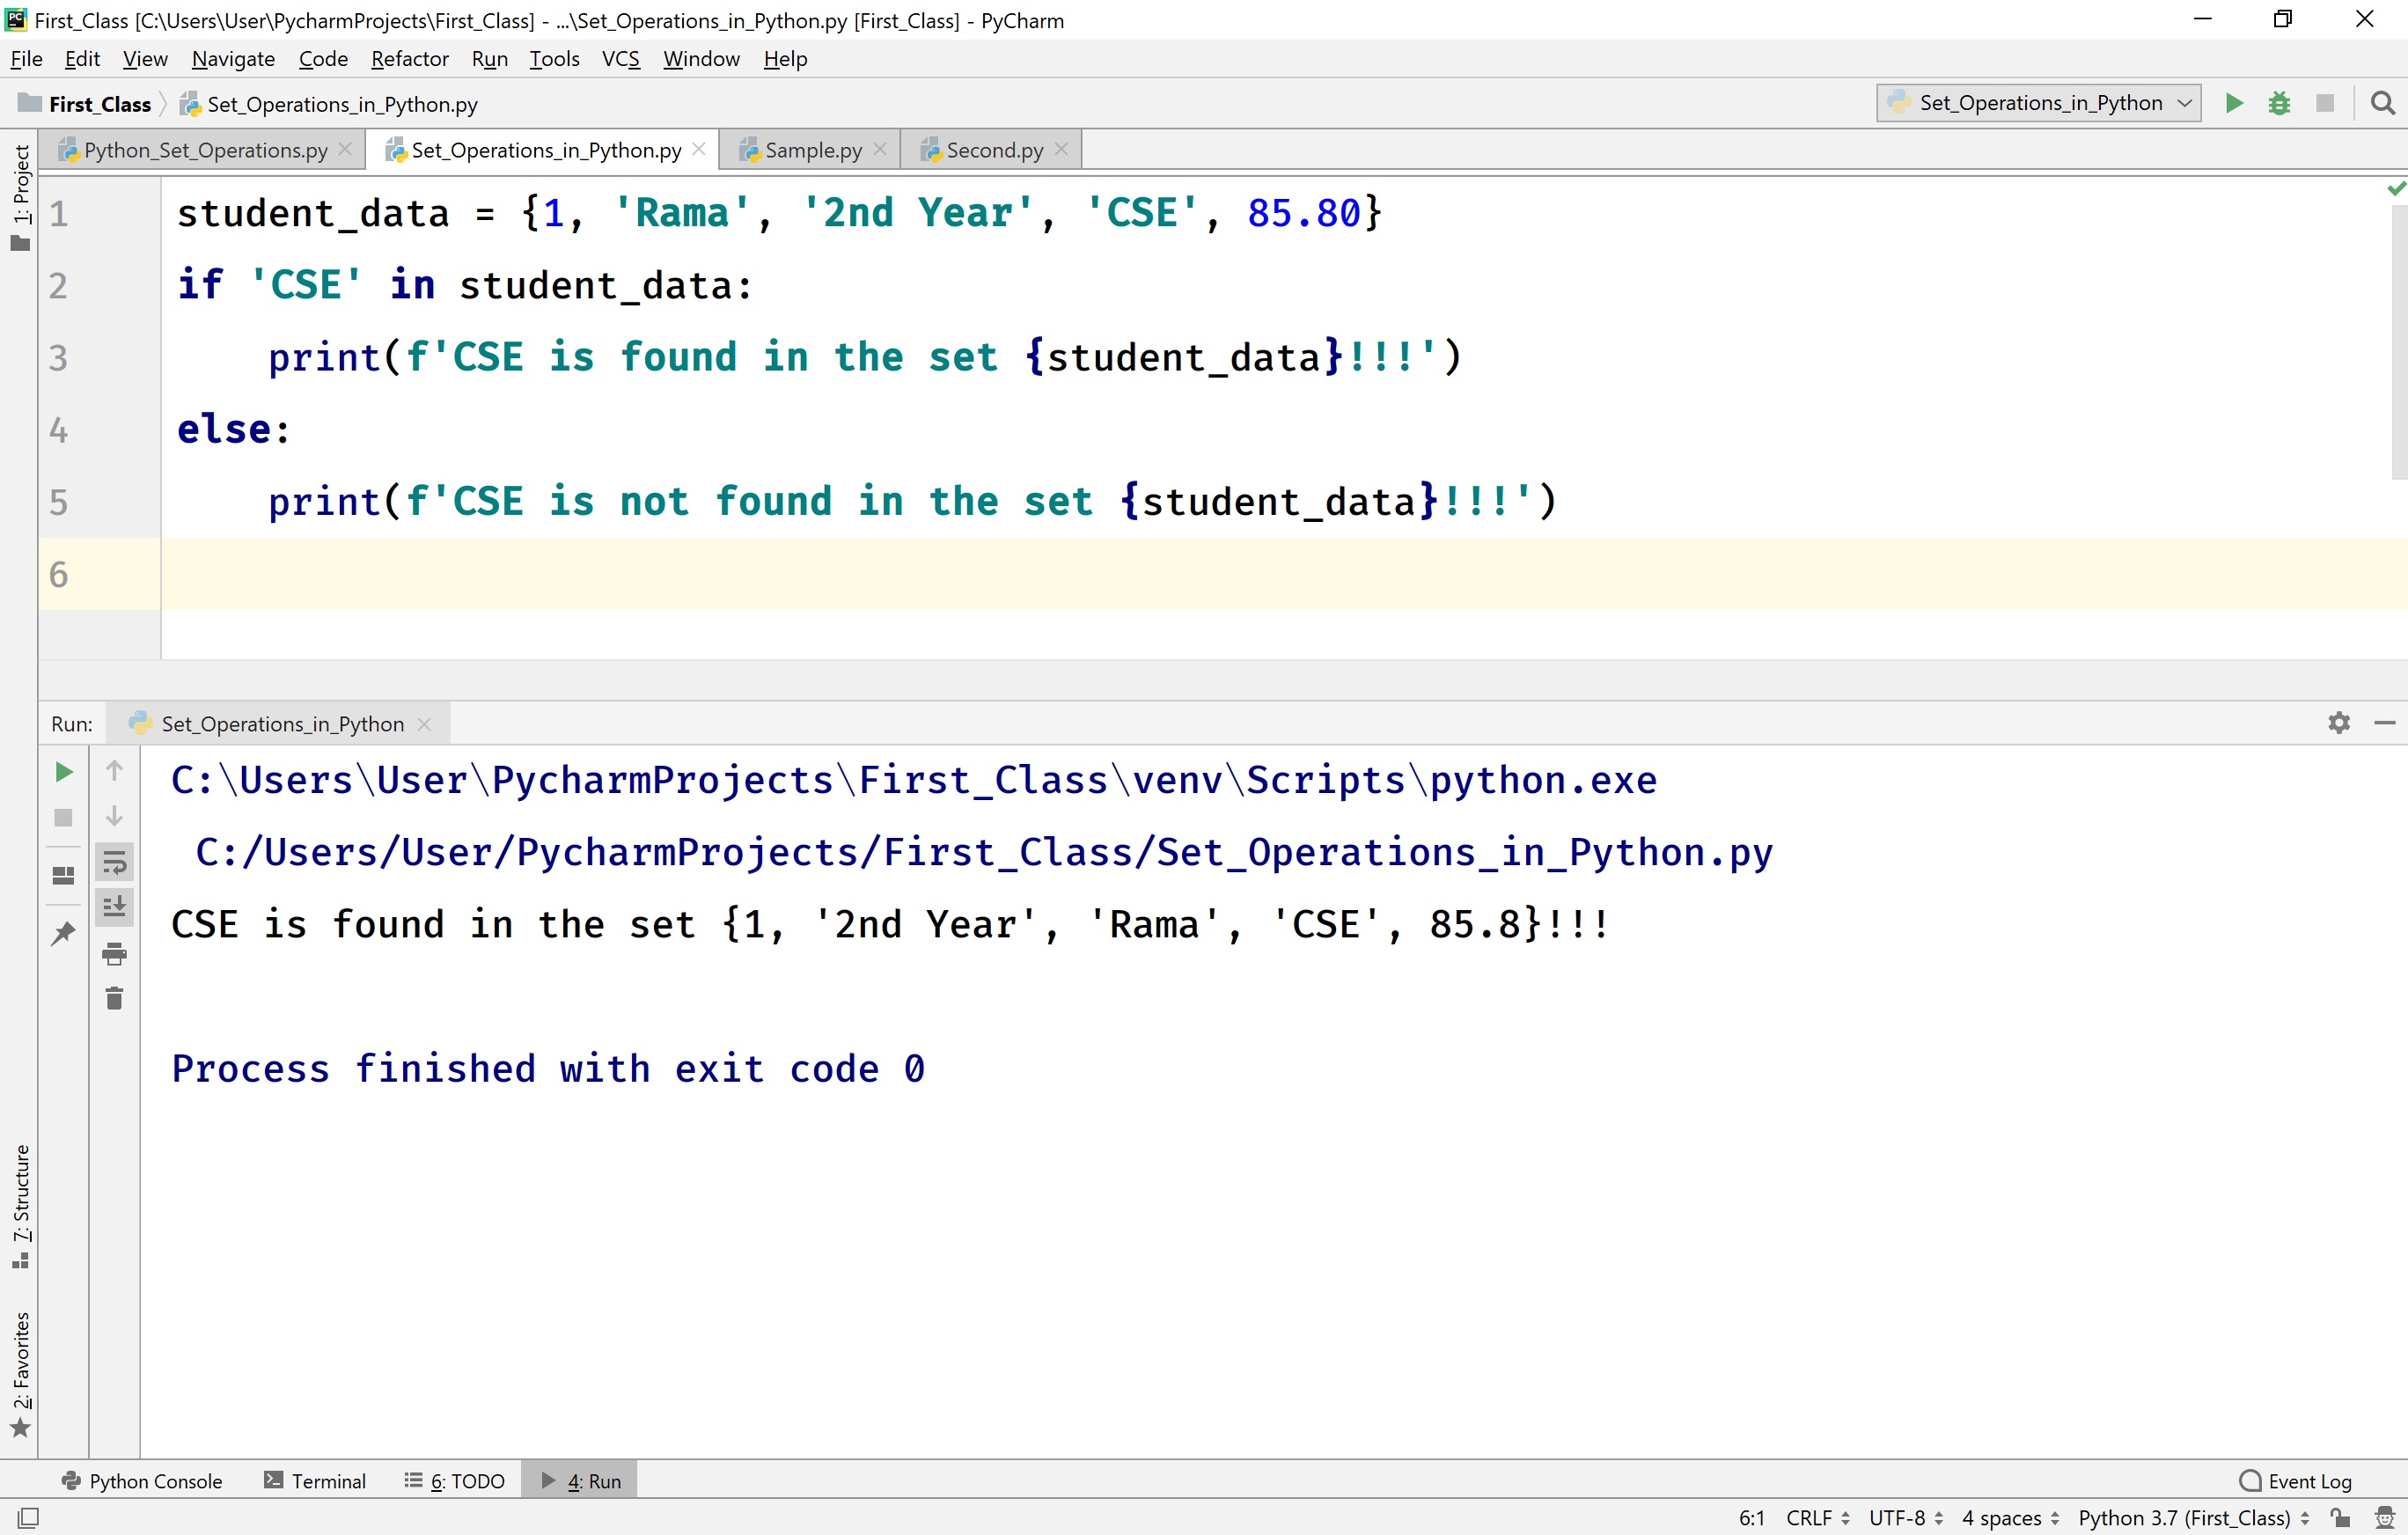Toggle soft-wrap in the Run console
Screen dimensions: 2408x1535
pyautogui.click(x=114, y=862)
